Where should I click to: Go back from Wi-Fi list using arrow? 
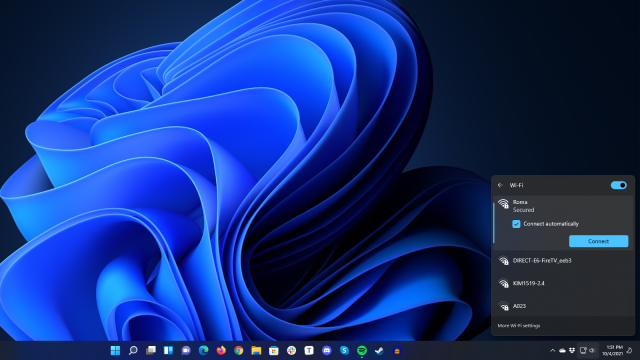500,185
